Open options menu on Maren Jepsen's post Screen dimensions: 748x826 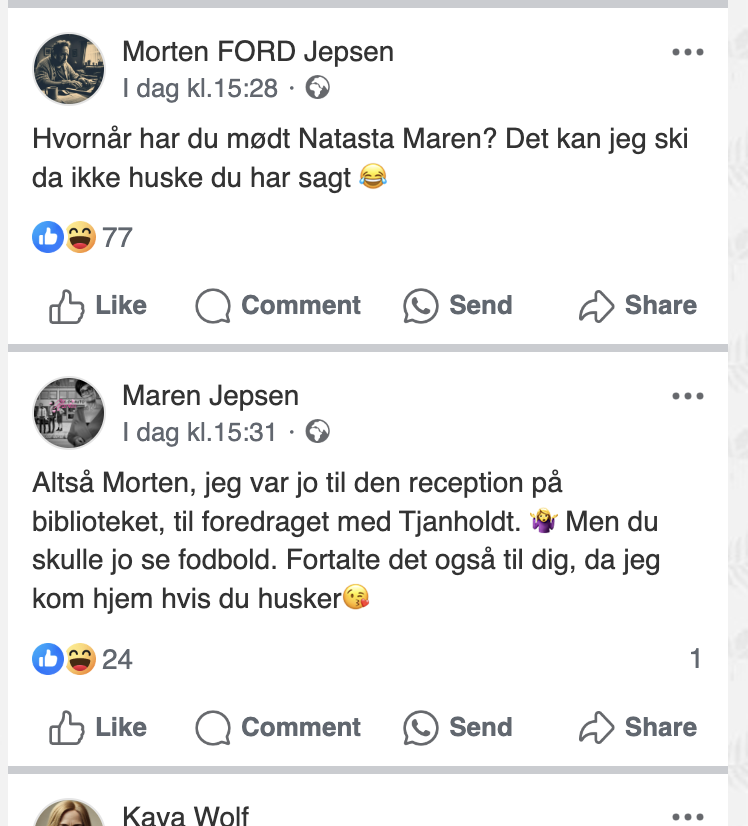(x=688, y=397)
